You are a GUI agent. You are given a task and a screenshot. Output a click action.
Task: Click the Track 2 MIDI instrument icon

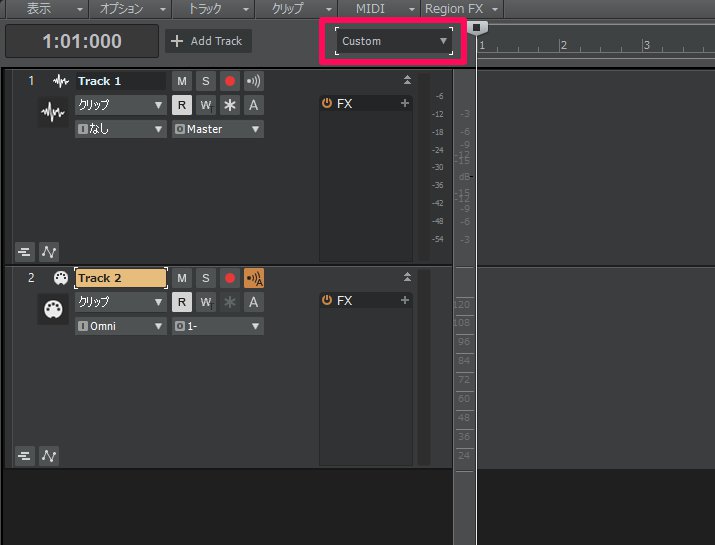pos(53,311)
